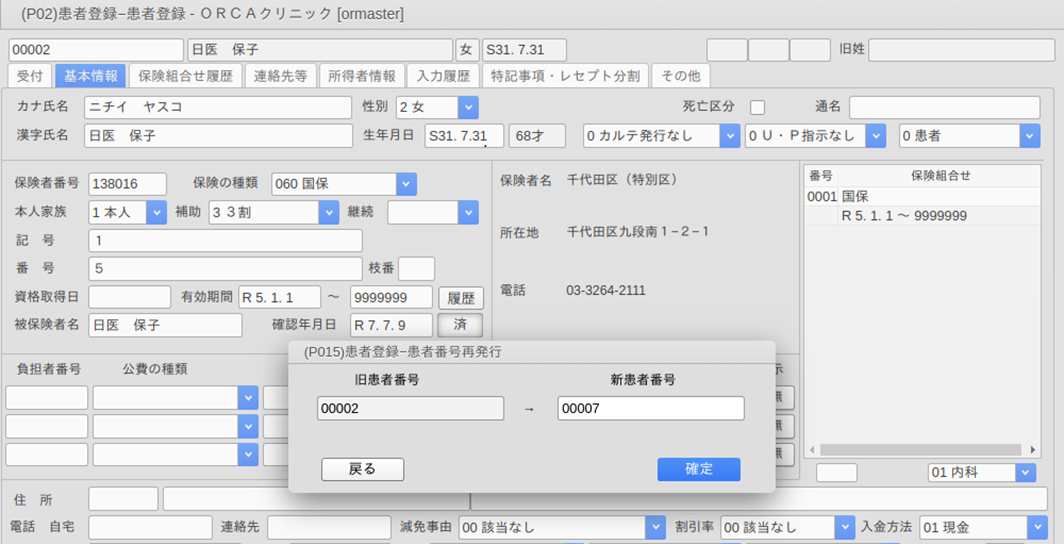Click the 旧患者番号 field showing 00002
The height and width of the screenshot is (544, 1064).
(411, 408)
